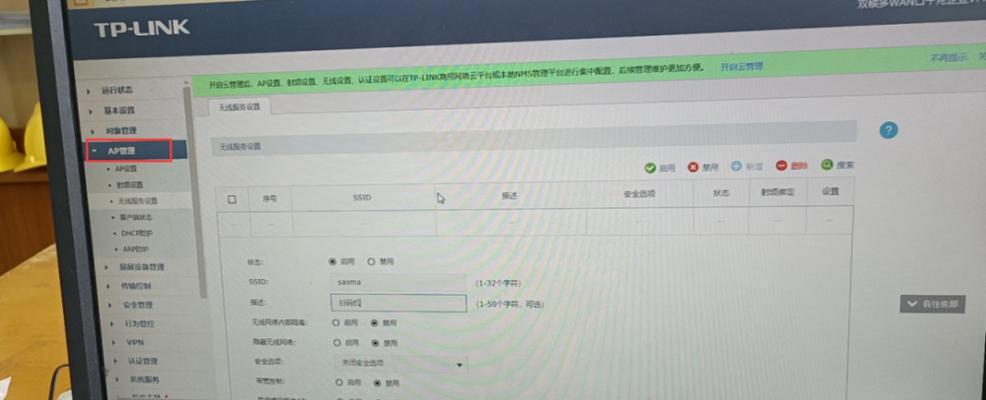Click the 设置 column header

(830, 191)
